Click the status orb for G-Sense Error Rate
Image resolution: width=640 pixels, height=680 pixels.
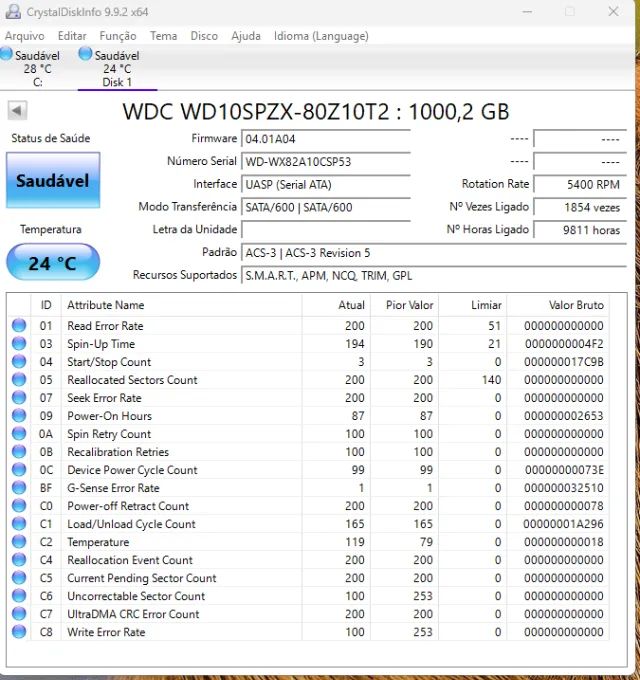(x=19, y=487)
